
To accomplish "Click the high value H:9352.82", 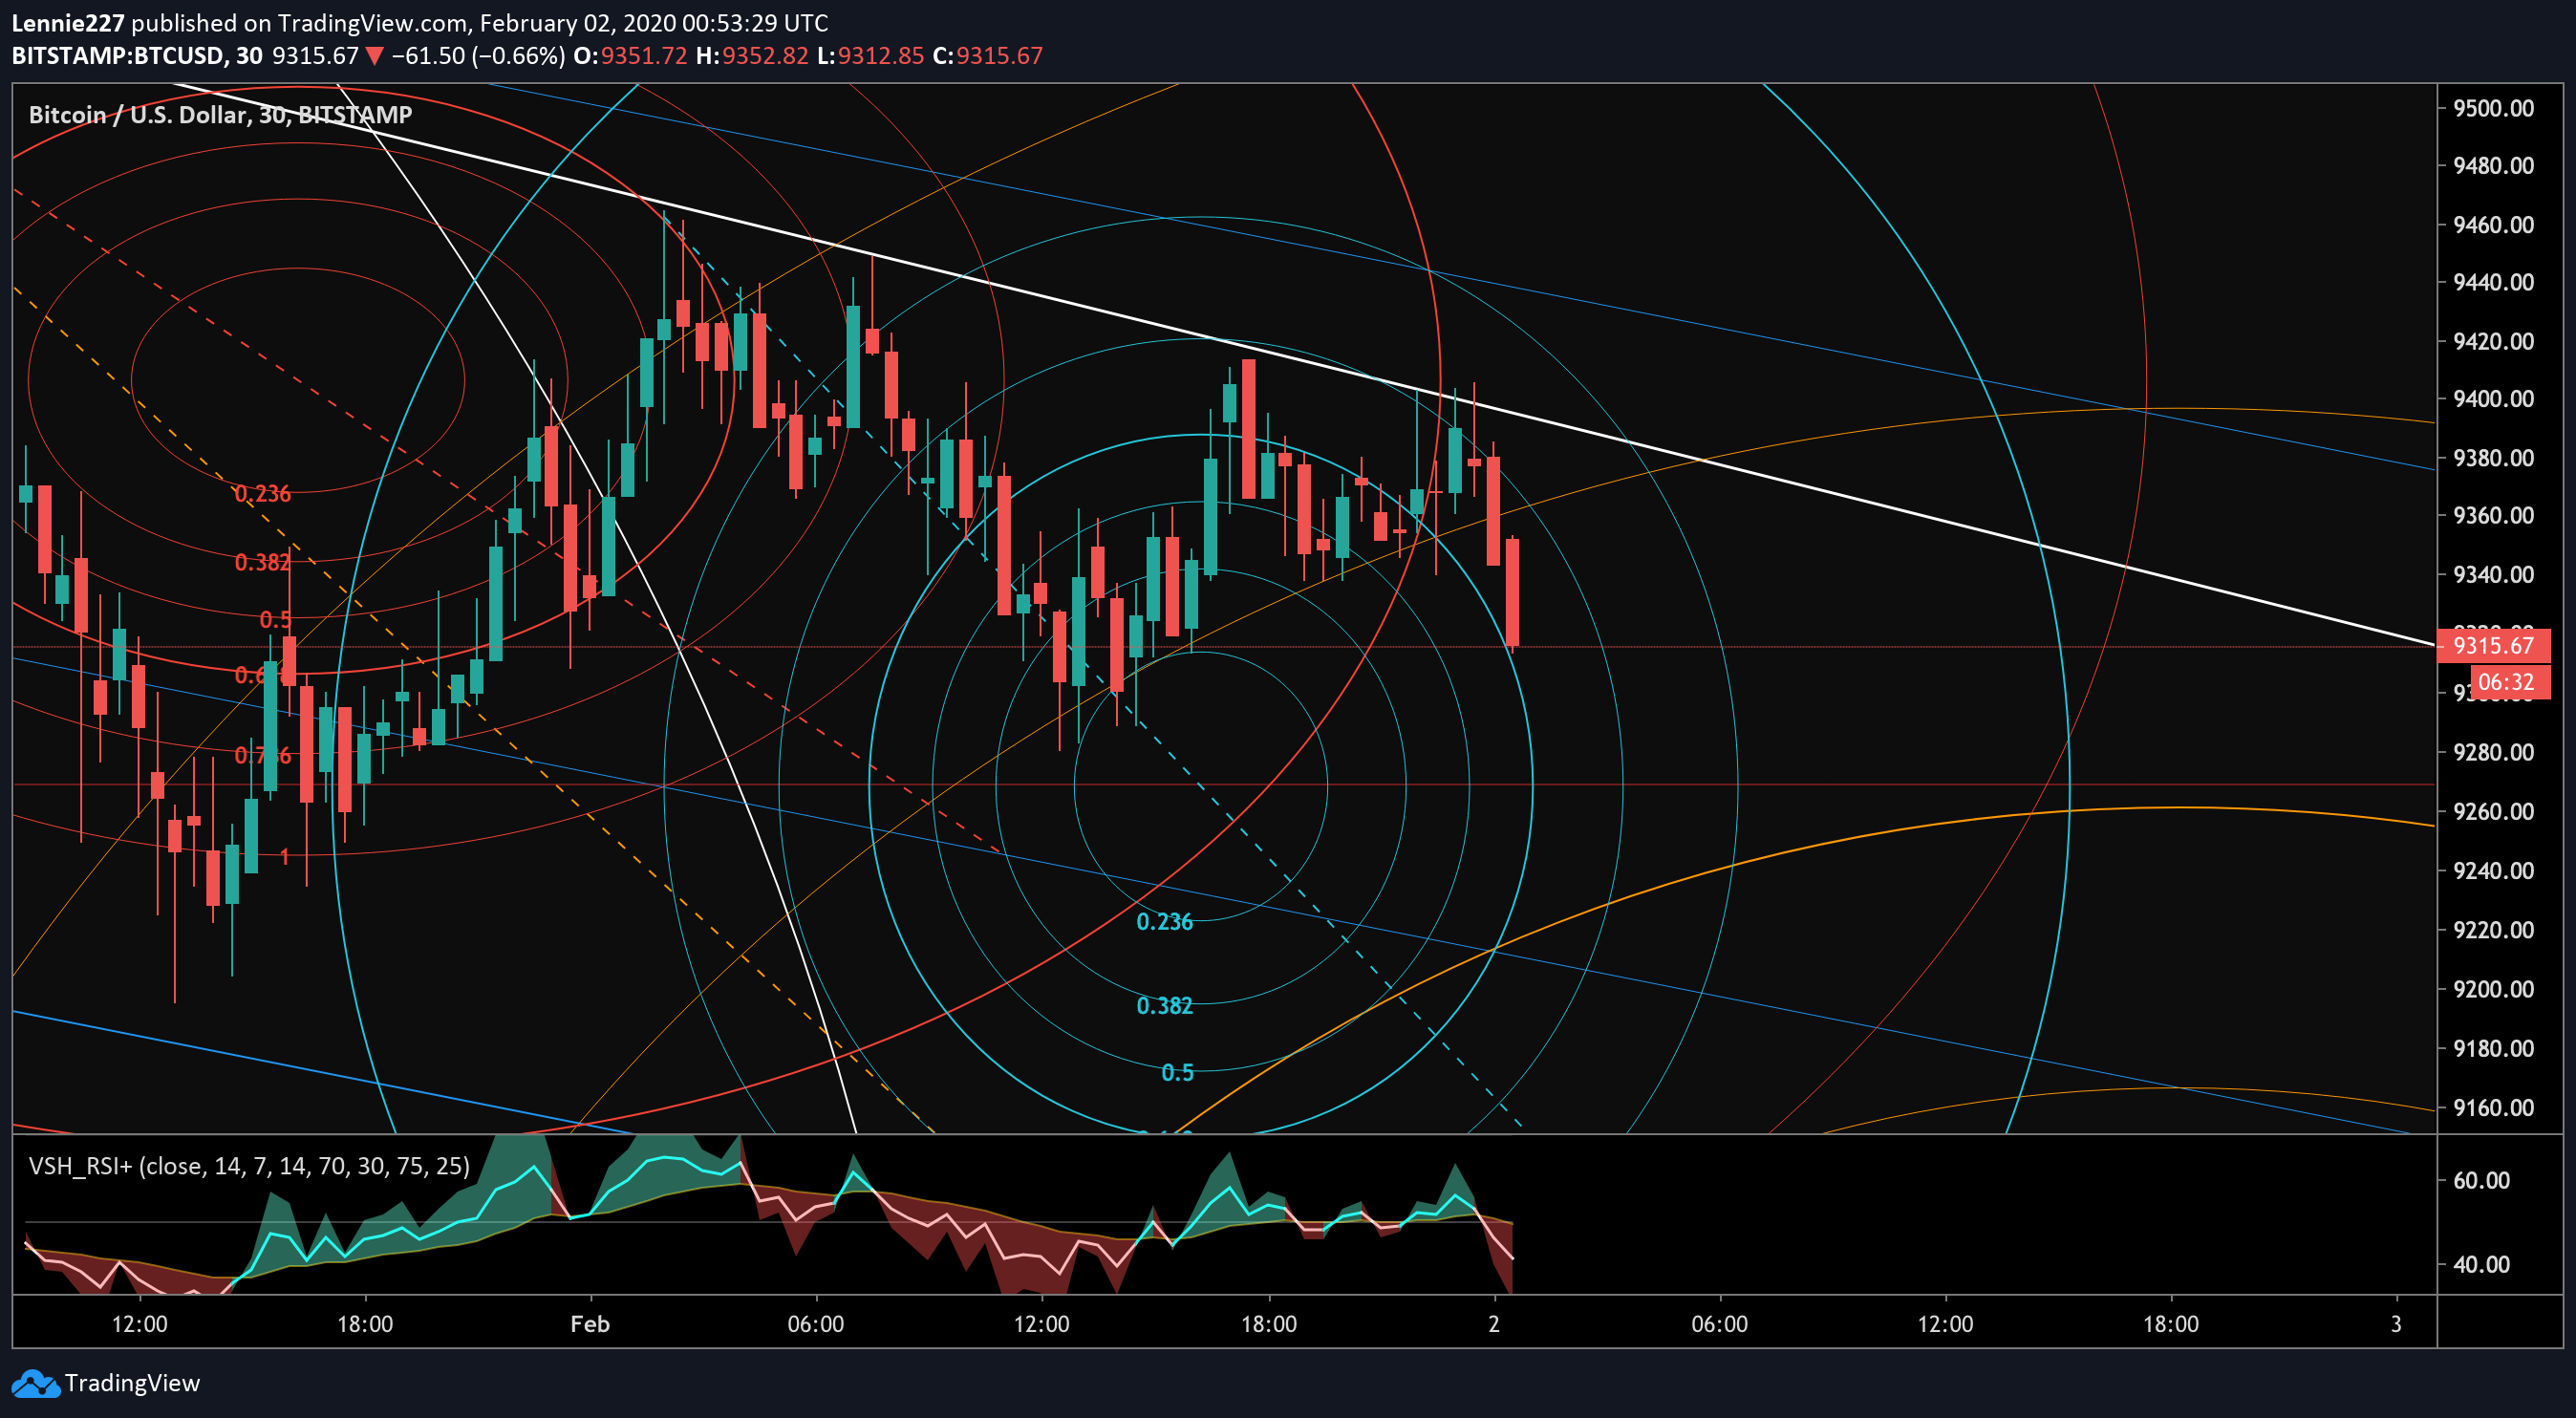I will point(752,56).
